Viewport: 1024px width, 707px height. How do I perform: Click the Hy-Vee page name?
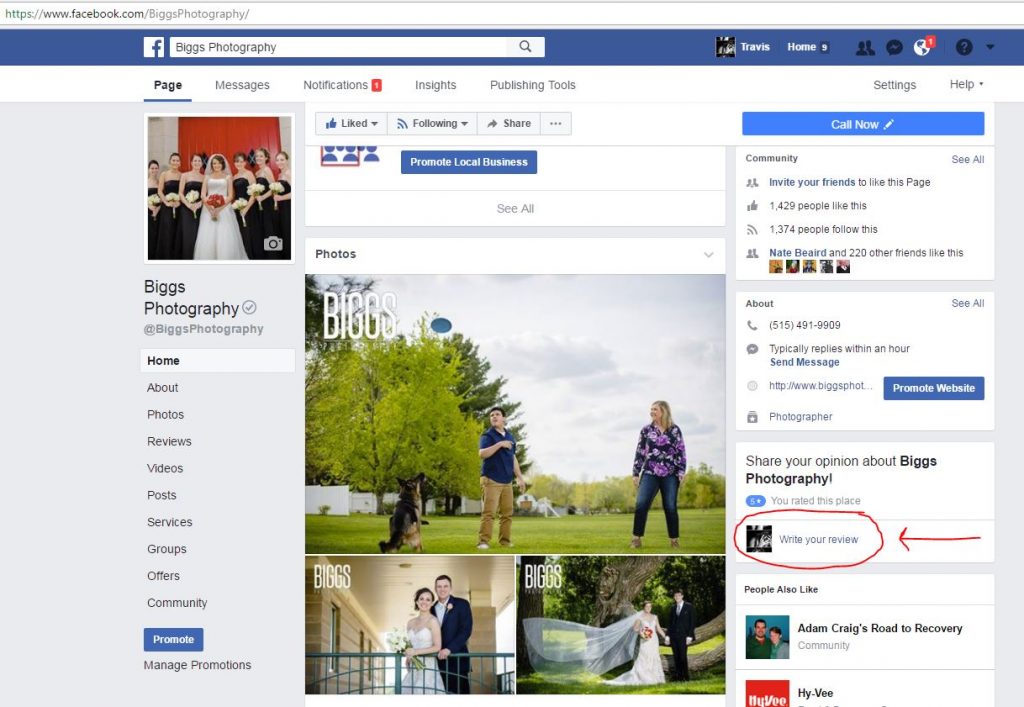pos(815,693)
